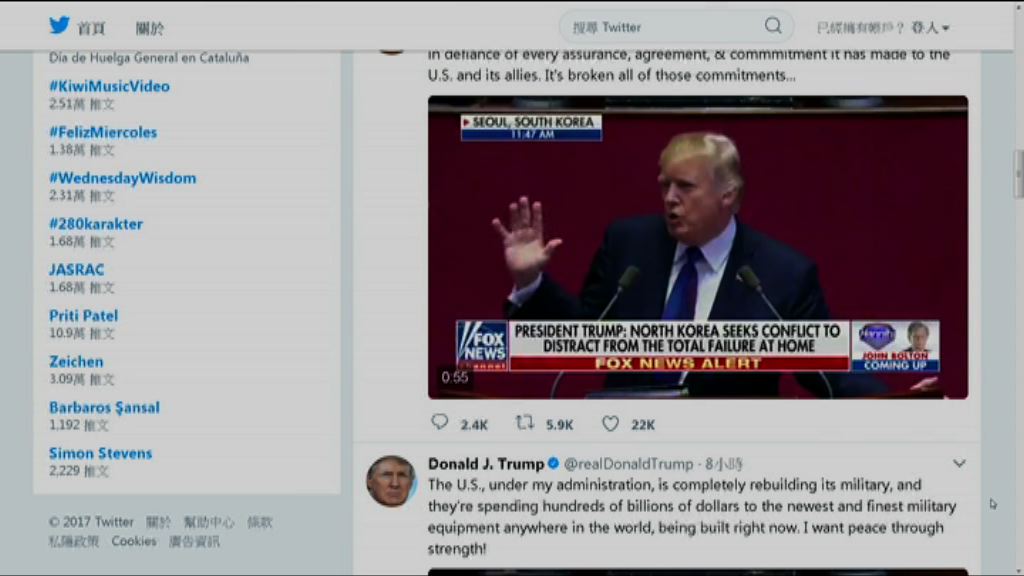The image size is (1024, 576).
Task: Click the verified badge beside Donald J. Trump
Action: coord(554,464)
